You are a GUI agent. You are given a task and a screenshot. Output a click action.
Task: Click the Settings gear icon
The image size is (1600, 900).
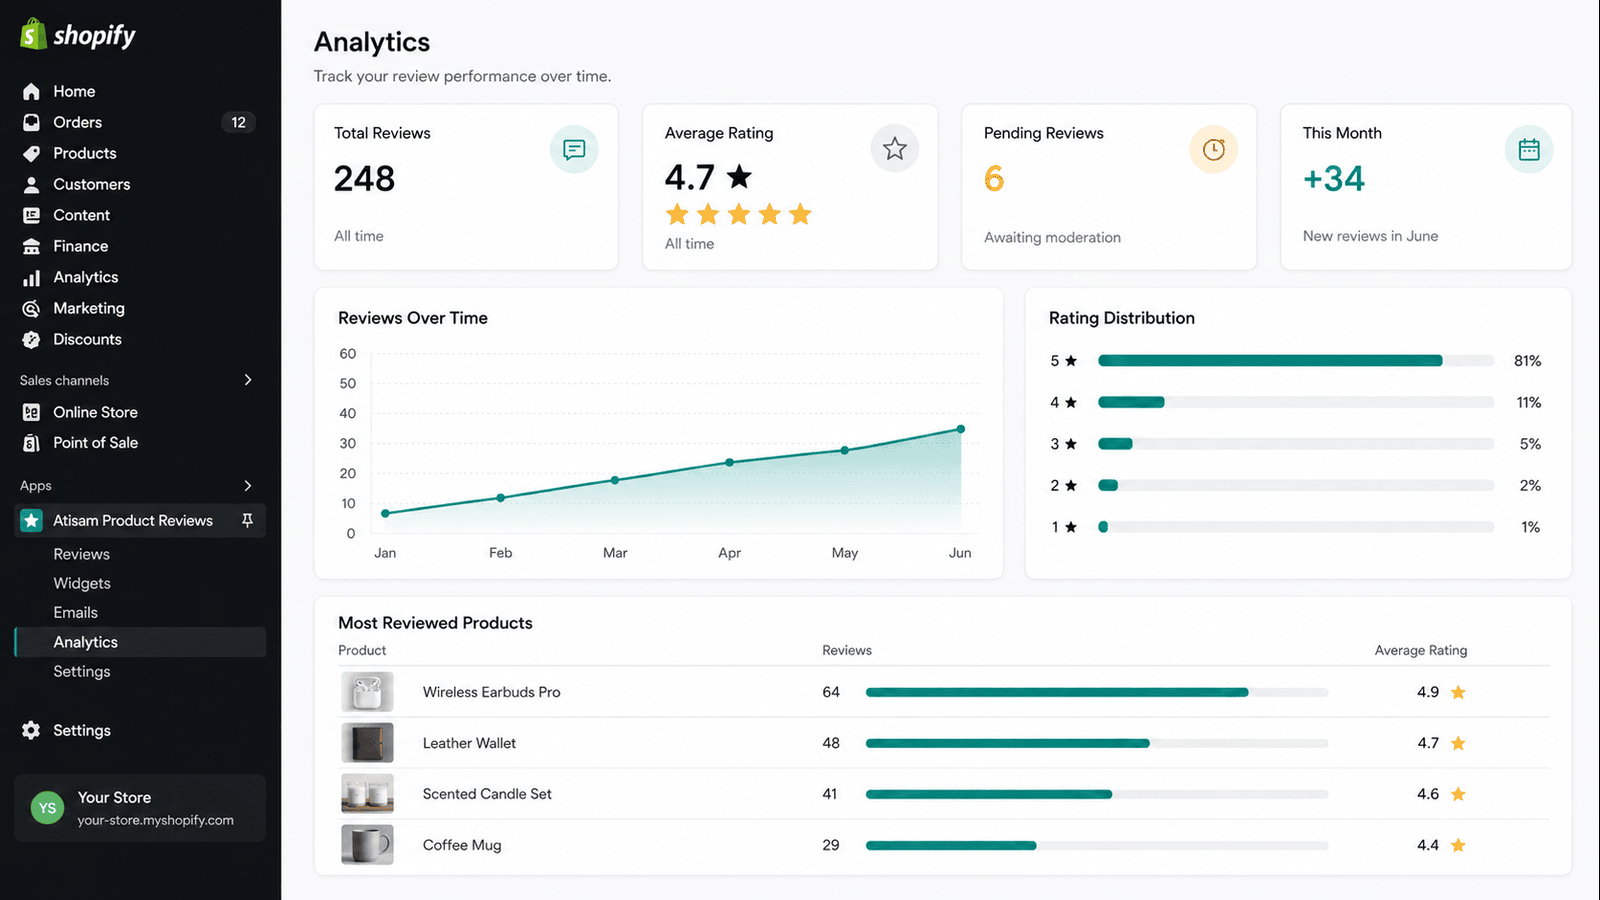[x=32, y=730]
